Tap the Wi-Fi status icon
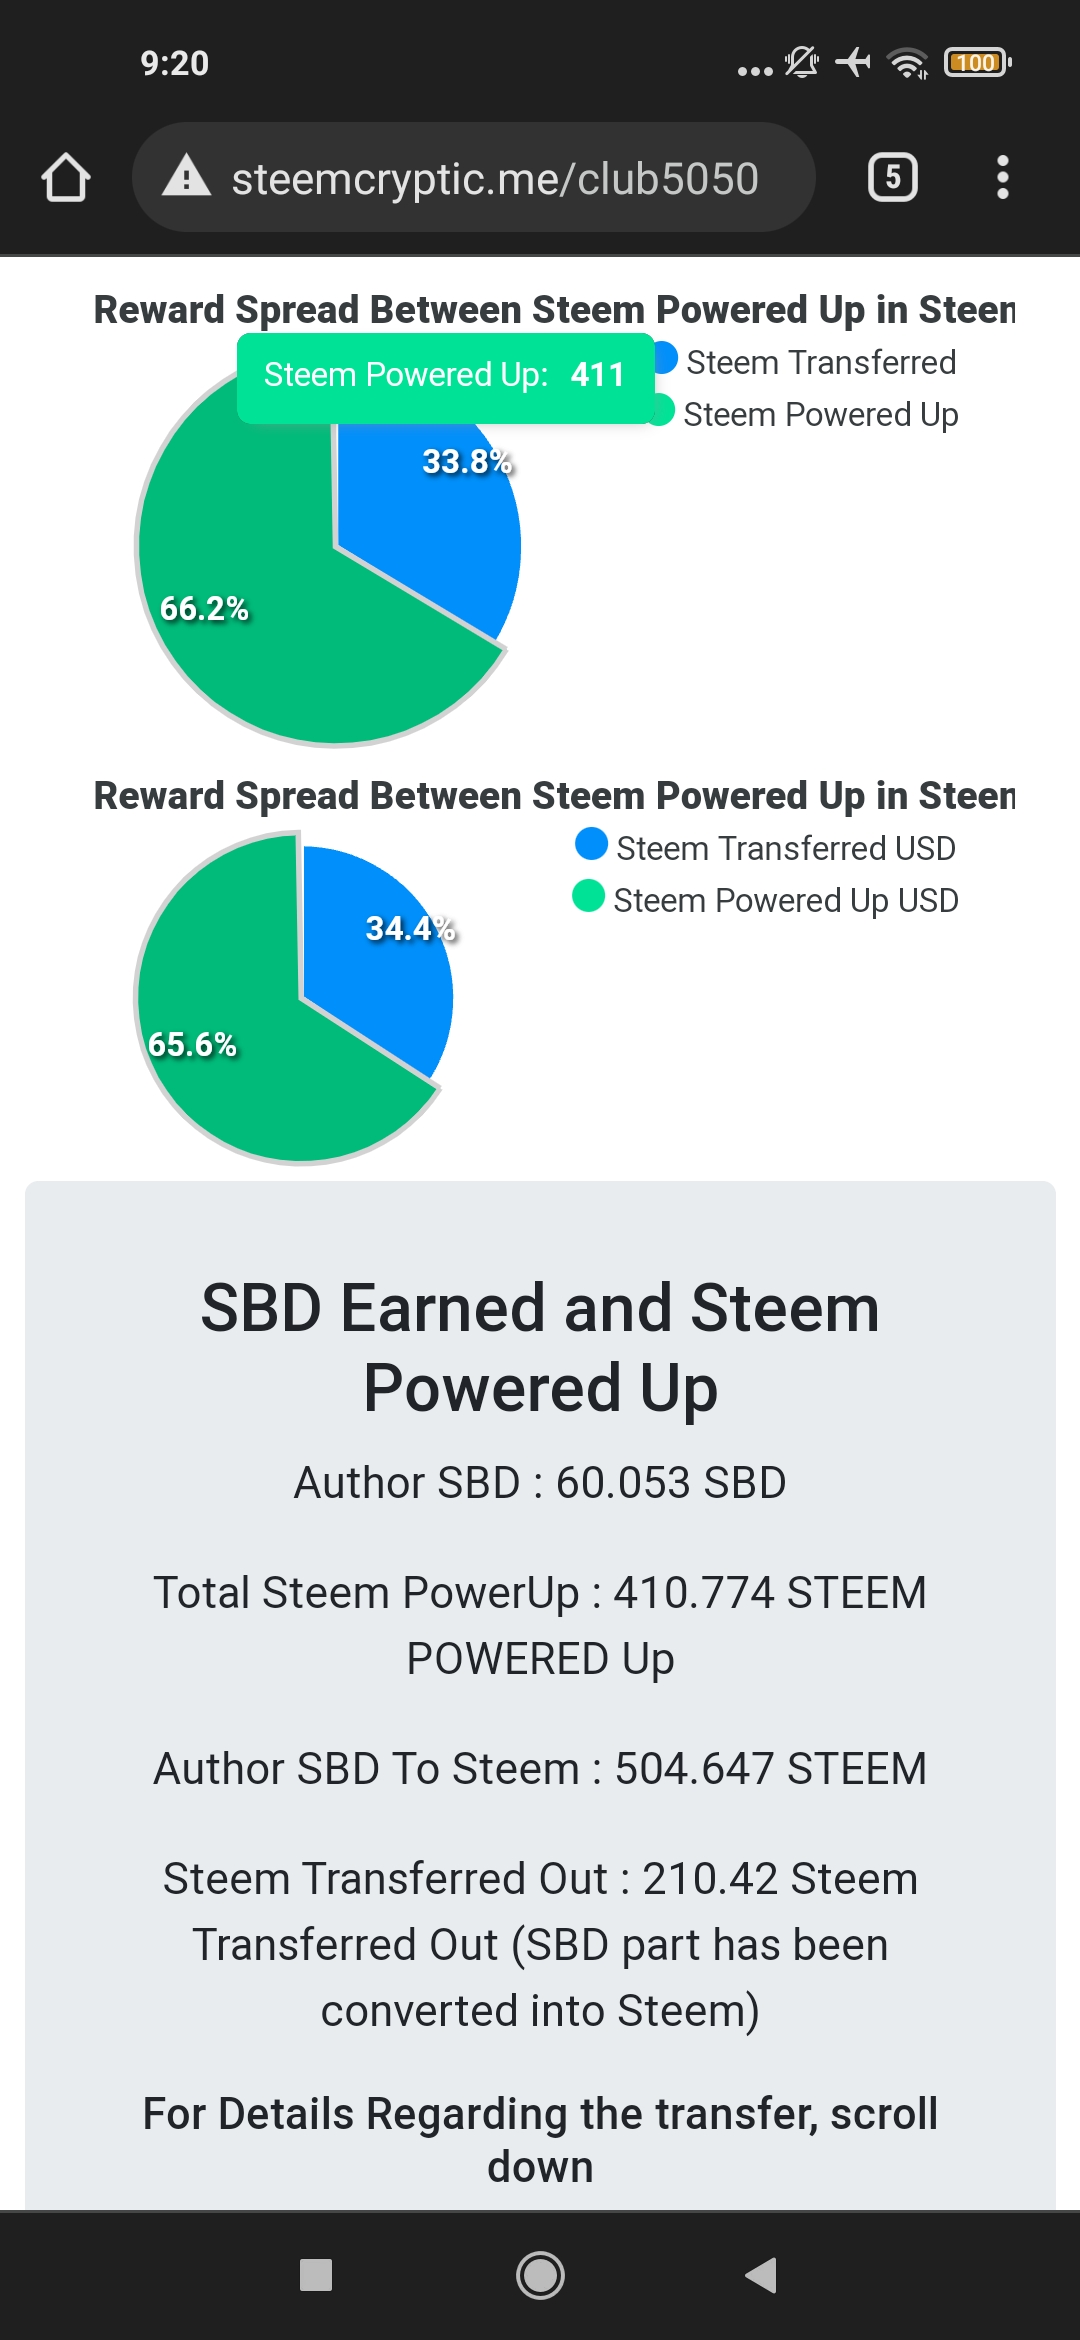The height and width of the screenshot is (2340, 1080). tap(908, 63)
